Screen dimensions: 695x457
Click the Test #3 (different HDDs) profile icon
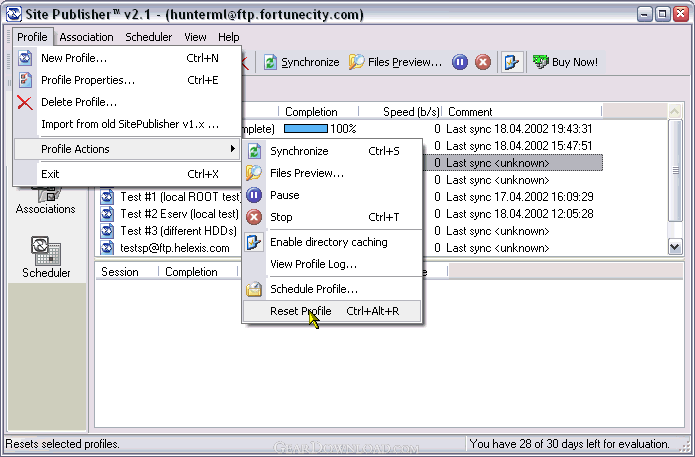point(107,231)
